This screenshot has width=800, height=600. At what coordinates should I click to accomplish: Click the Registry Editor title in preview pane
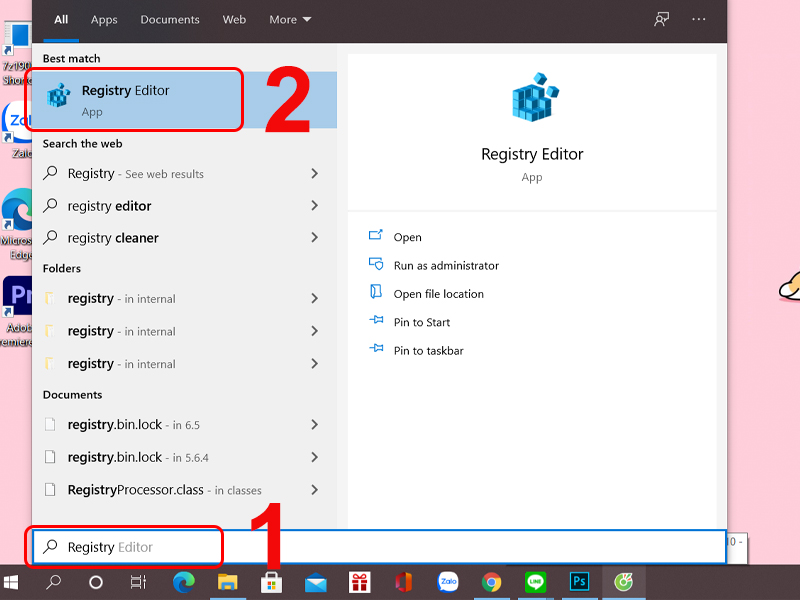[532, 154]
